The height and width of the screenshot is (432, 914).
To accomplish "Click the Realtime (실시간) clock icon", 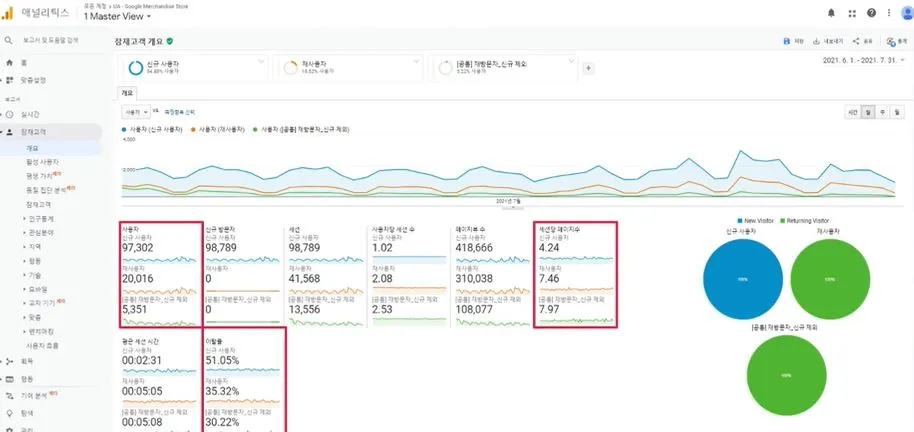I will [x=9, y=114].
